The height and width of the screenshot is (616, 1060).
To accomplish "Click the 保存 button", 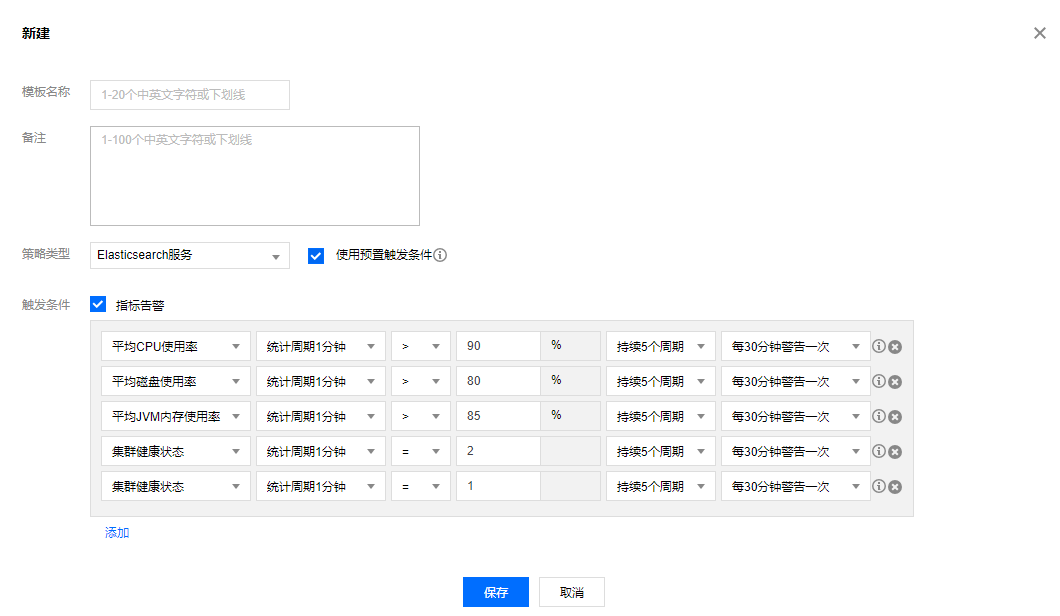I will [496, 592].
